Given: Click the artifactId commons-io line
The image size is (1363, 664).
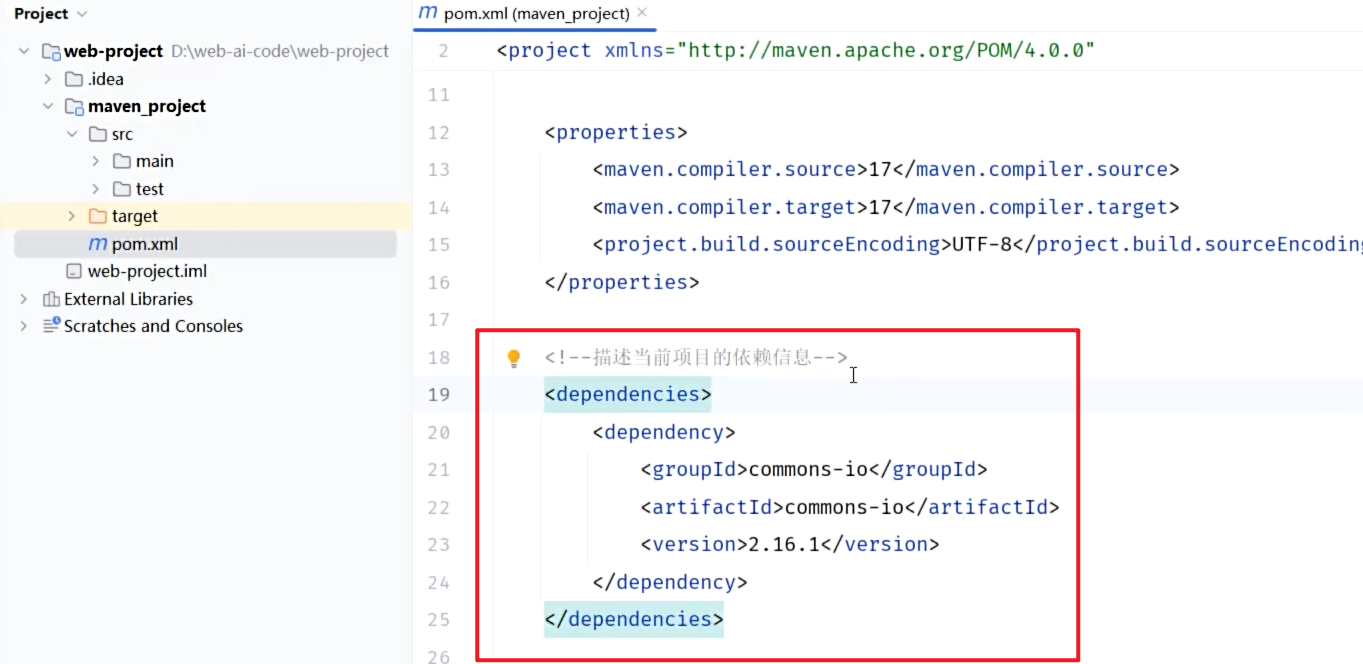Looking at the screenshot, I should coord(850,507).
